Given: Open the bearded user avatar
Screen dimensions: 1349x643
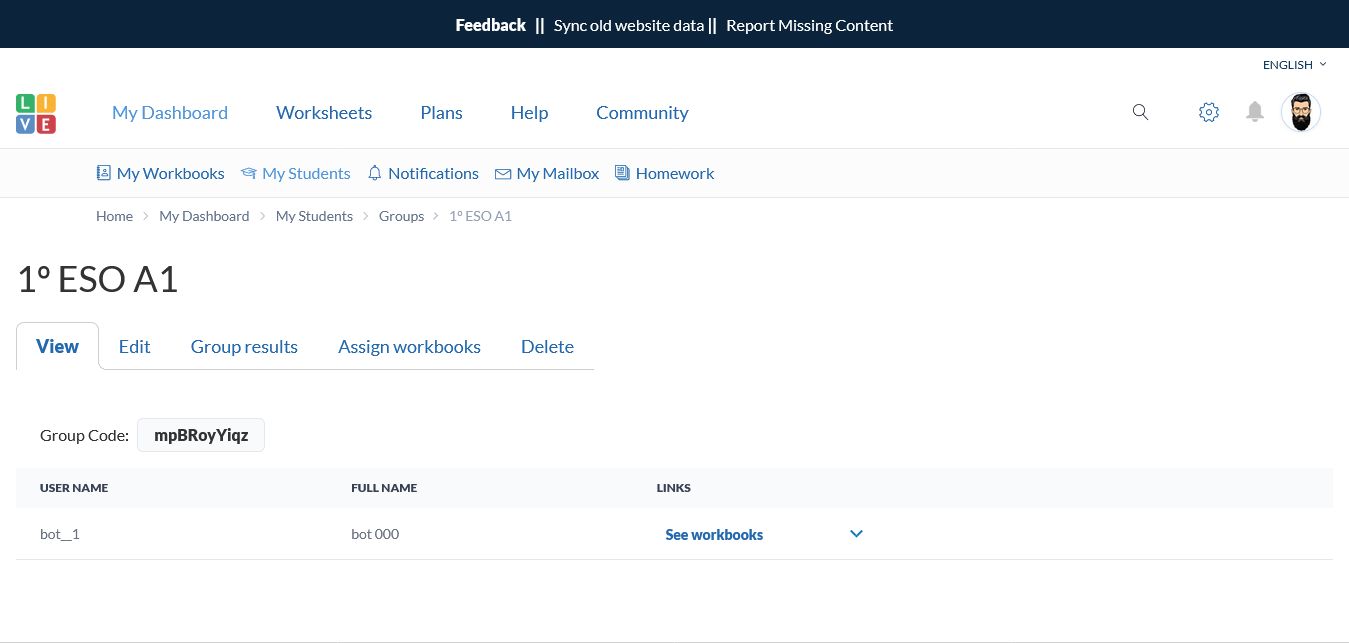Looking at the screenshot, I should (x=1300, y=112).
